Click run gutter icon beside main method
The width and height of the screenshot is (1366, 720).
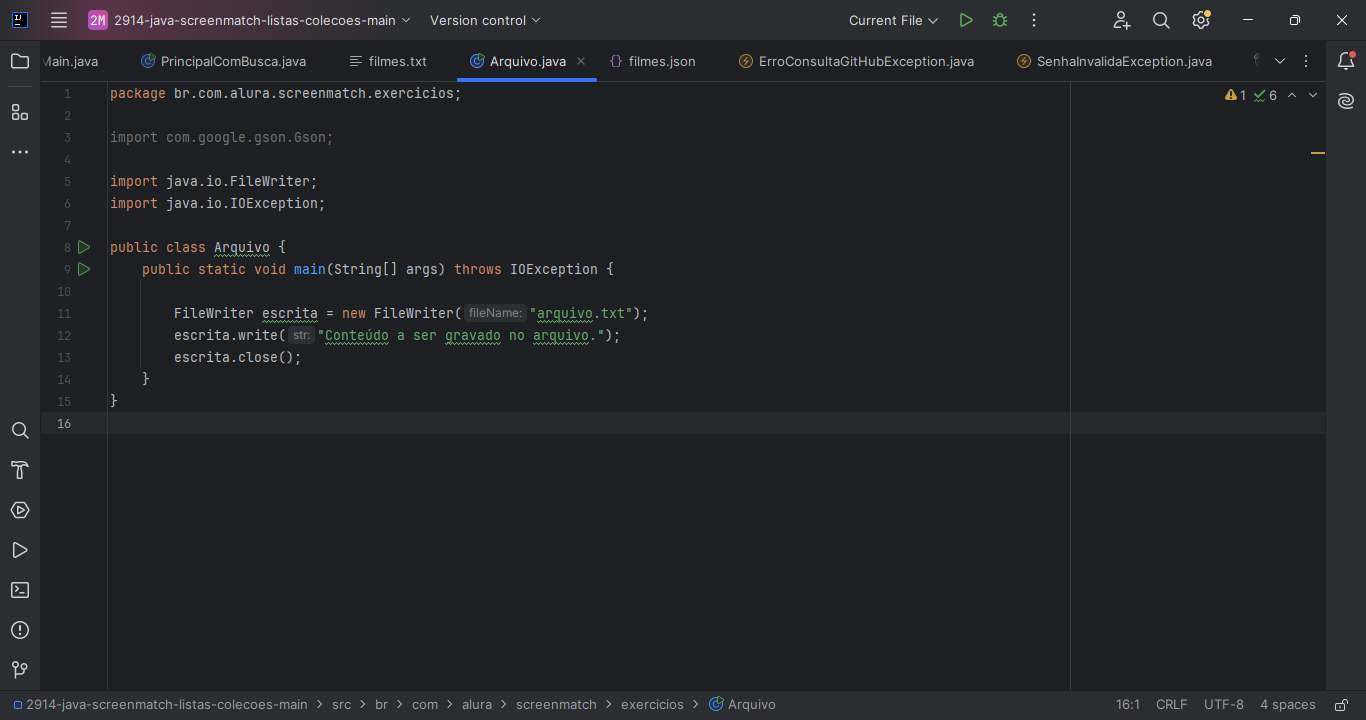pos(84,269)
